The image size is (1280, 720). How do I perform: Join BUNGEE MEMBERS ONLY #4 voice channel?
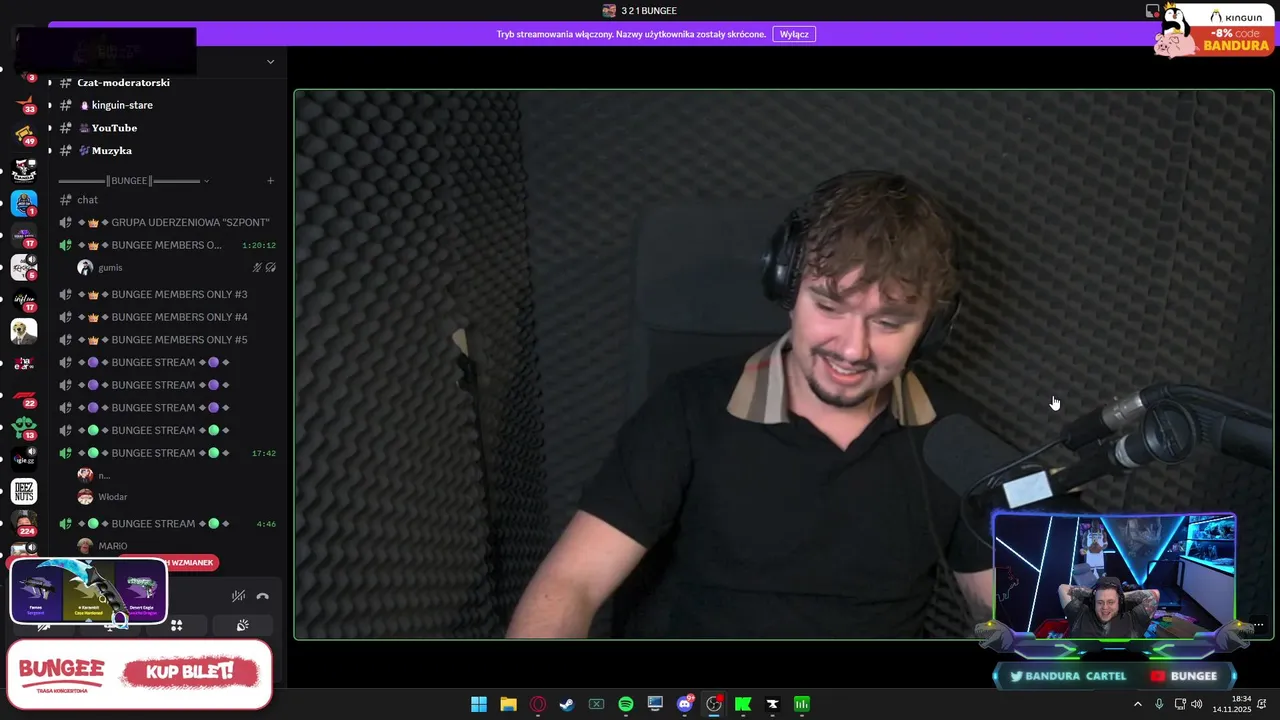166,317
